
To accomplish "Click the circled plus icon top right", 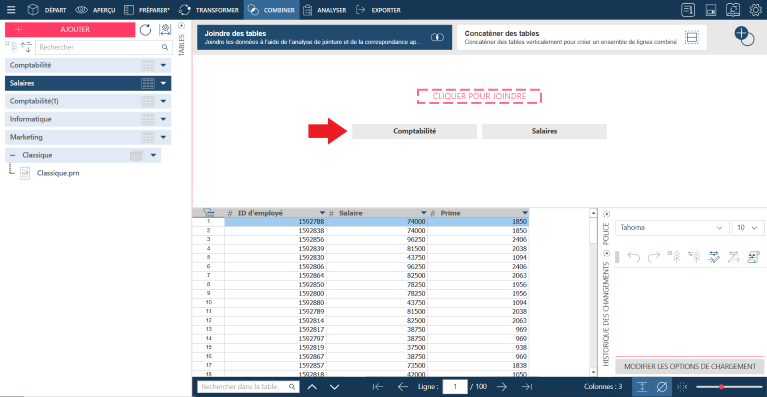I will tap(744, 36).
